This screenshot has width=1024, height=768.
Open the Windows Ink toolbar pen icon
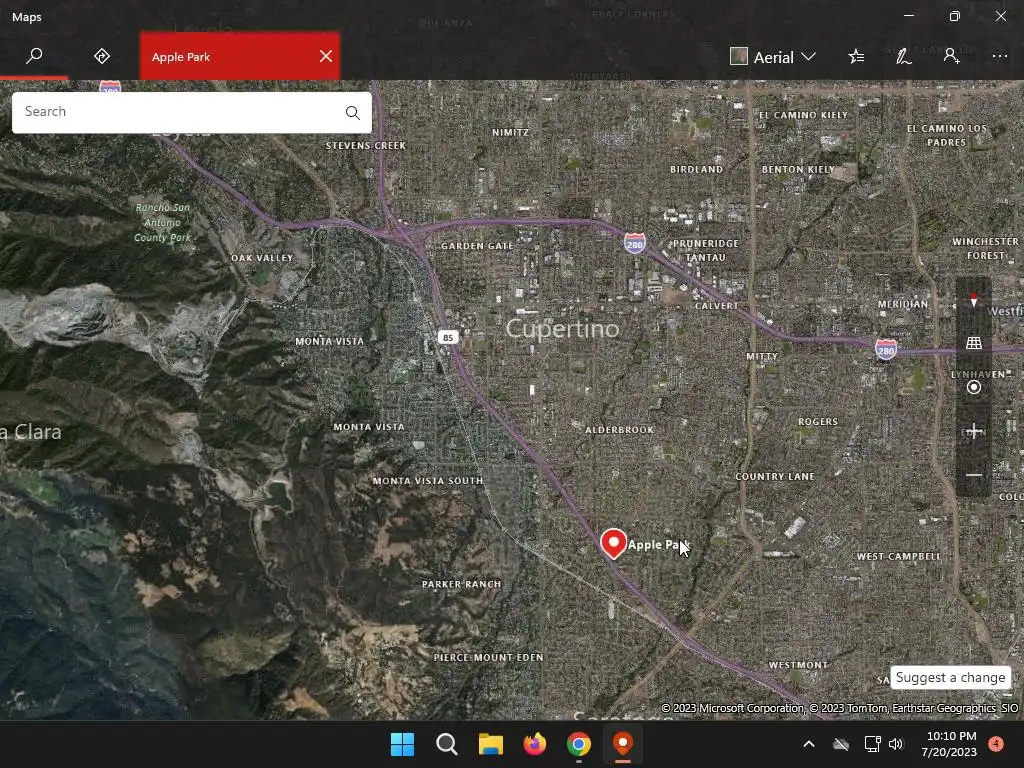904,57
